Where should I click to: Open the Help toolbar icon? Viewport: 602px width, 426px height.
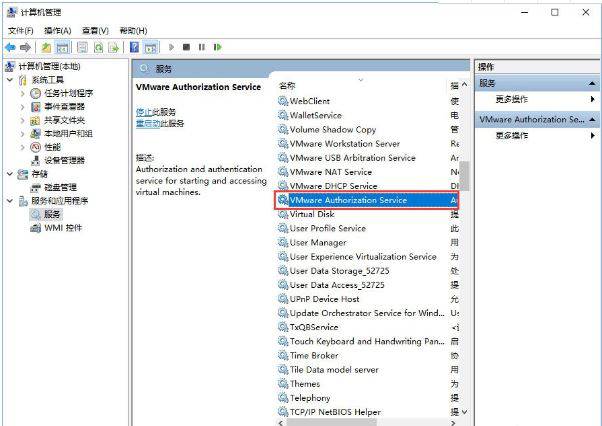134,47
